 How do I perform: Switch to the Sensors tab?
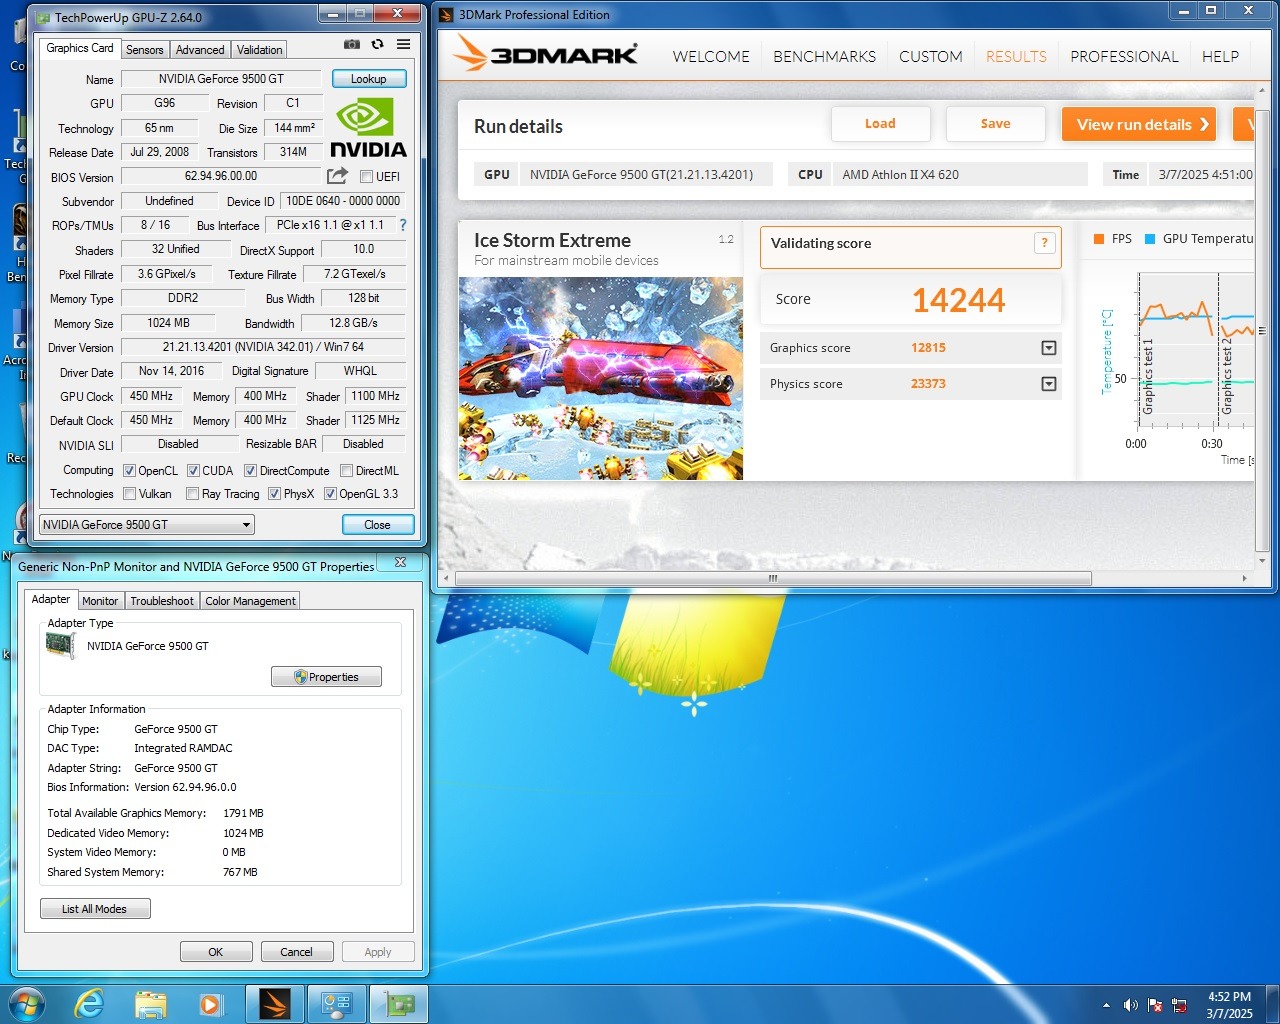pos(144,50)
